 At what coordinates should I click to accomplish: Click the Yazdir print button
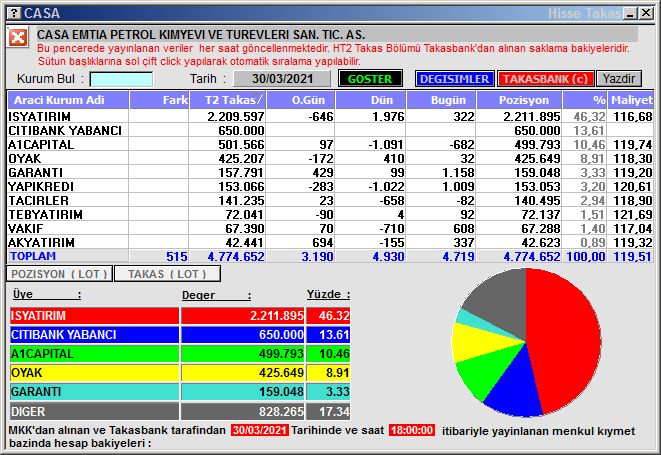pyautogui.click(x=619, y=79)
